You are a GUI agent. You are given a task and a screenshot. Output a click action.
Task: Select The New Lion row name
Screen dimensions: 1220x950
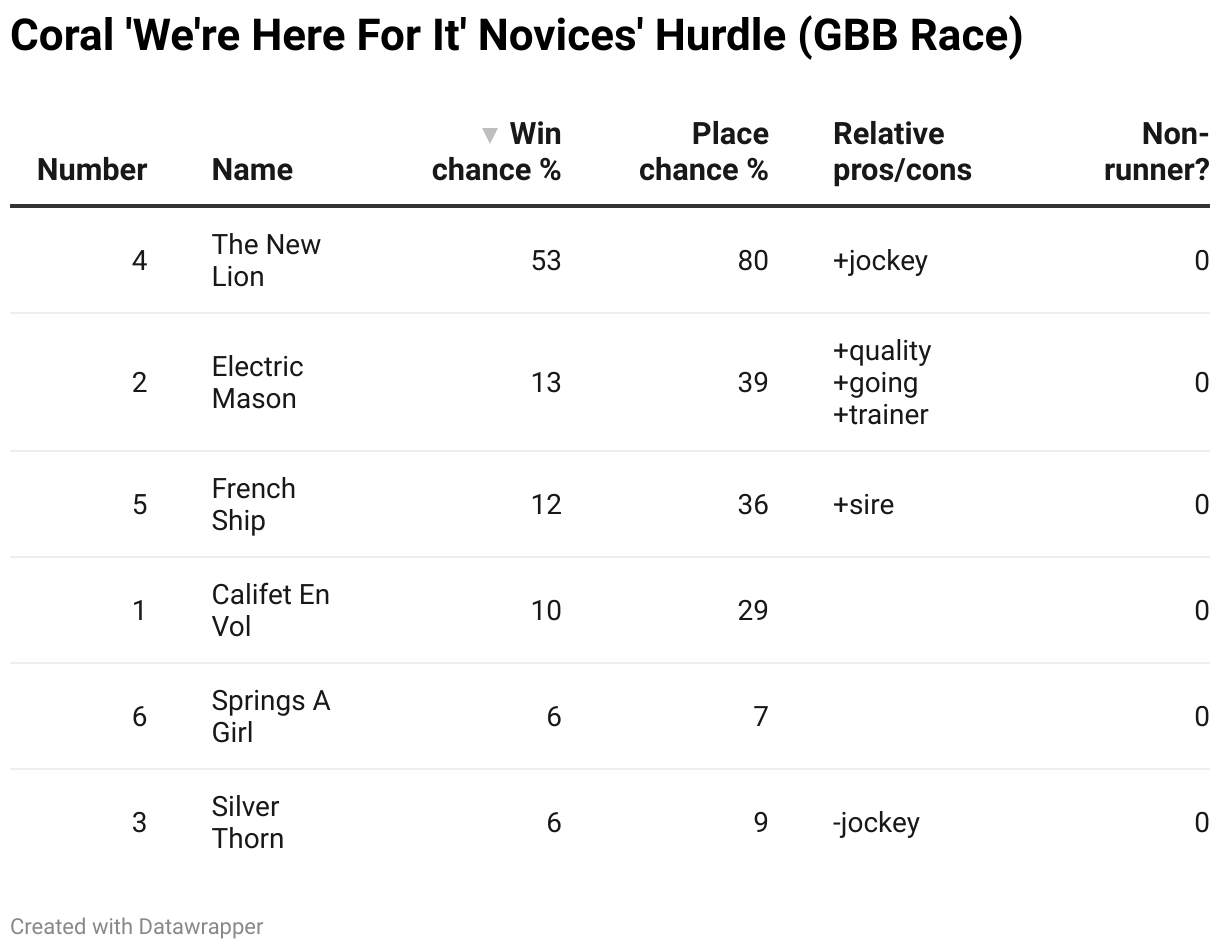266,260
